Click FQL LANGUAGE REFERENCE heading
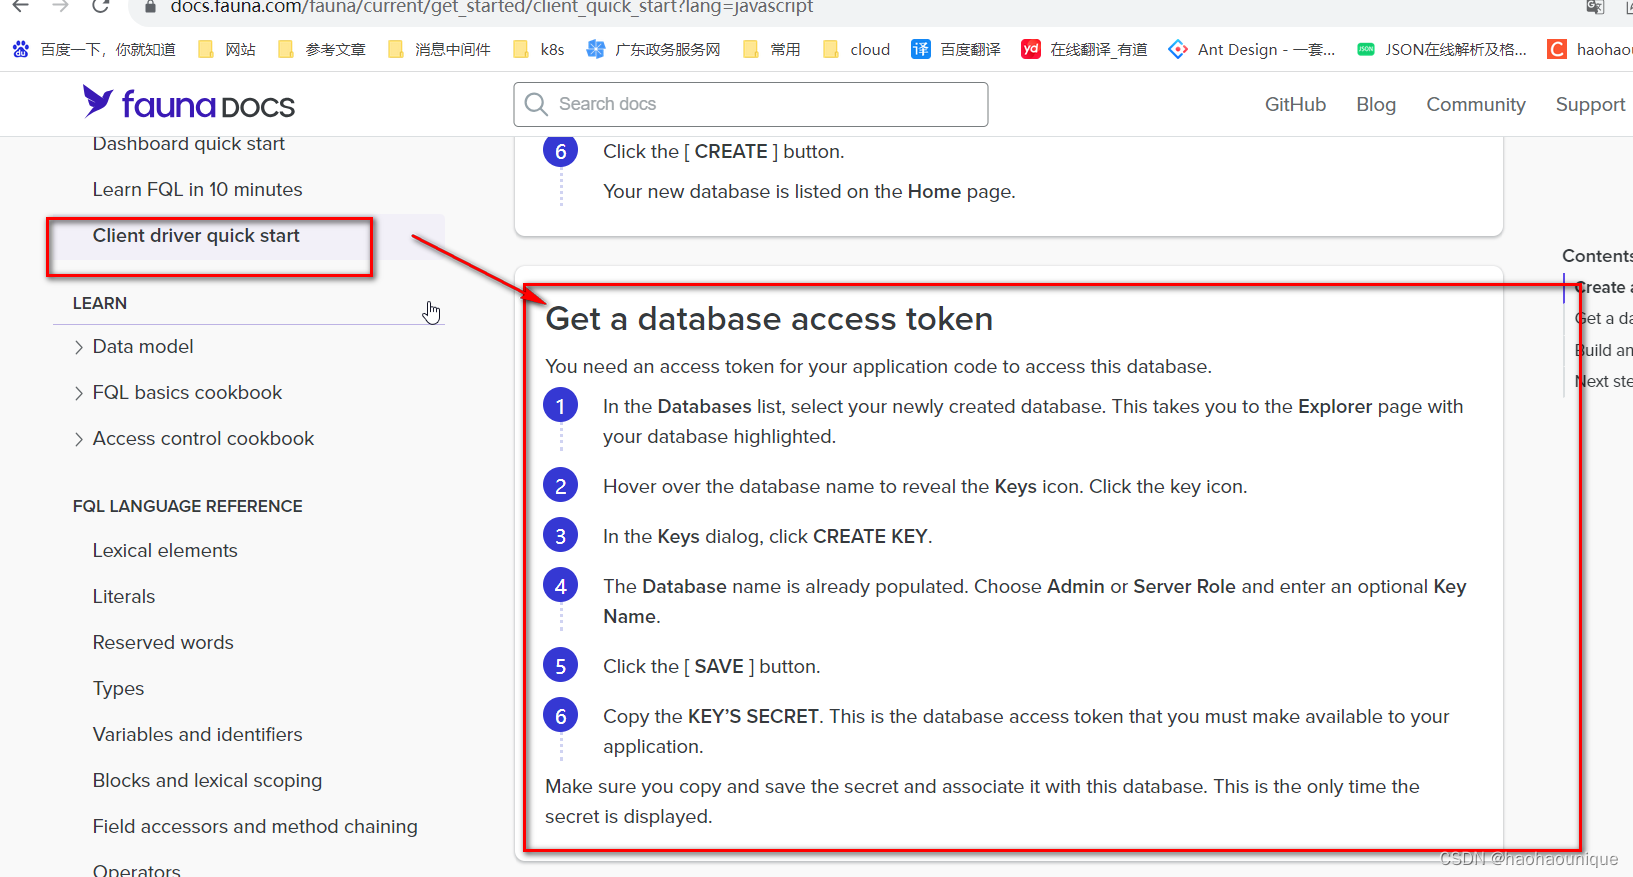 (x=187, y=506)
